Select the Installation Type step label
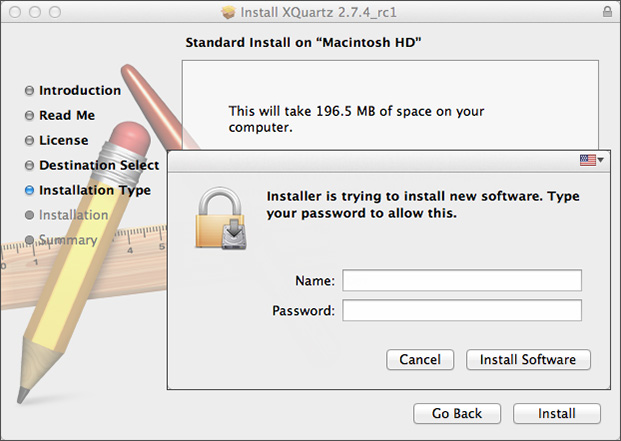This screenshot has height=441, width=621. pyautogui.click(x=95, y=191)
